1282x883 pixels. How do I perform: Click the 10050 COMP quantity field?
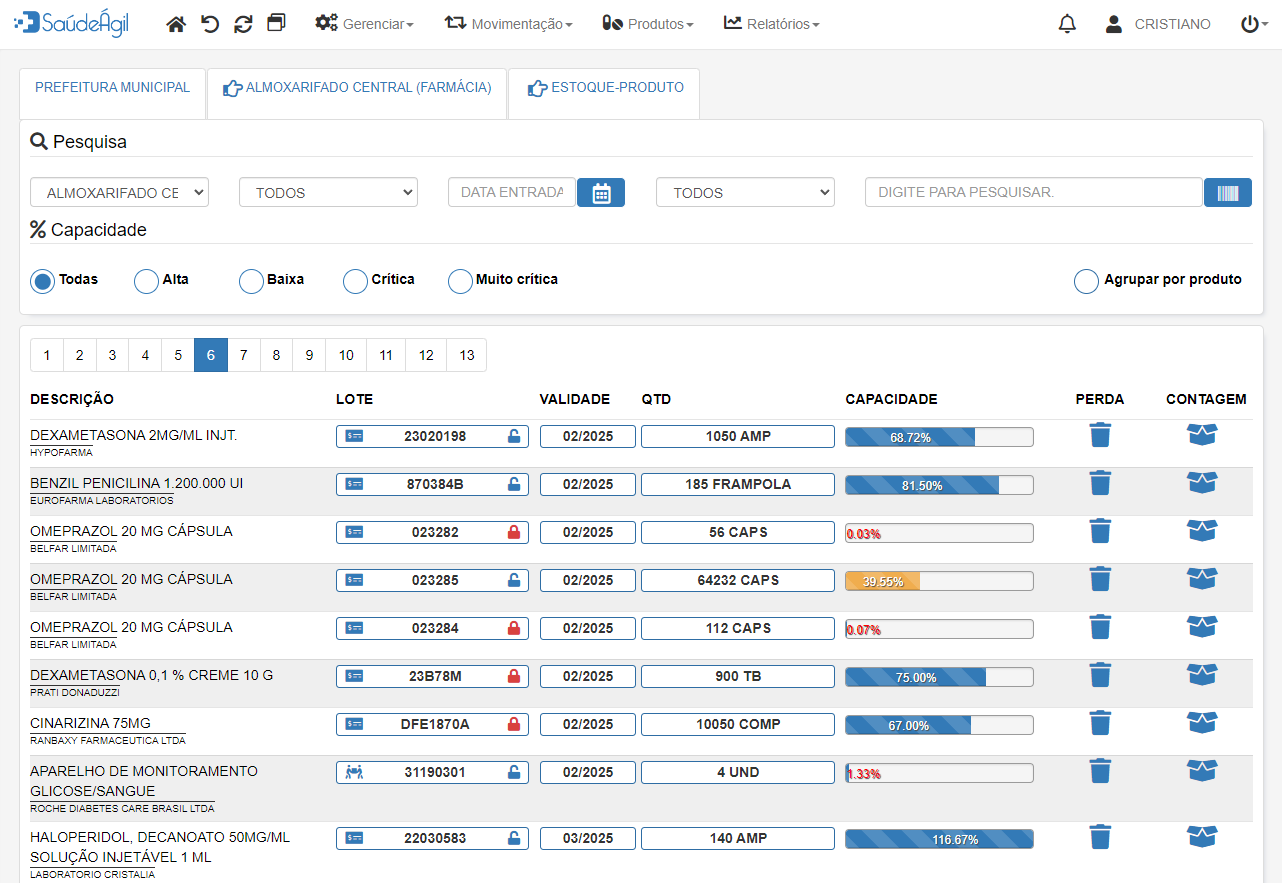pos(738,724)
